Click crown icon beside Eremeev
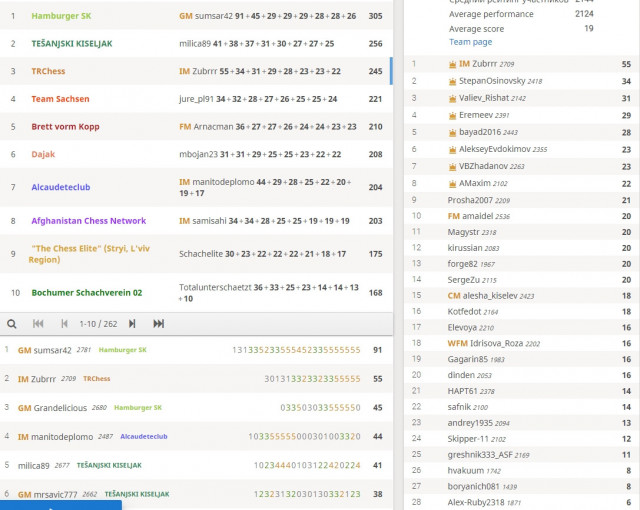The width and height of the screenshot is (640, 510). coord(452,115)
